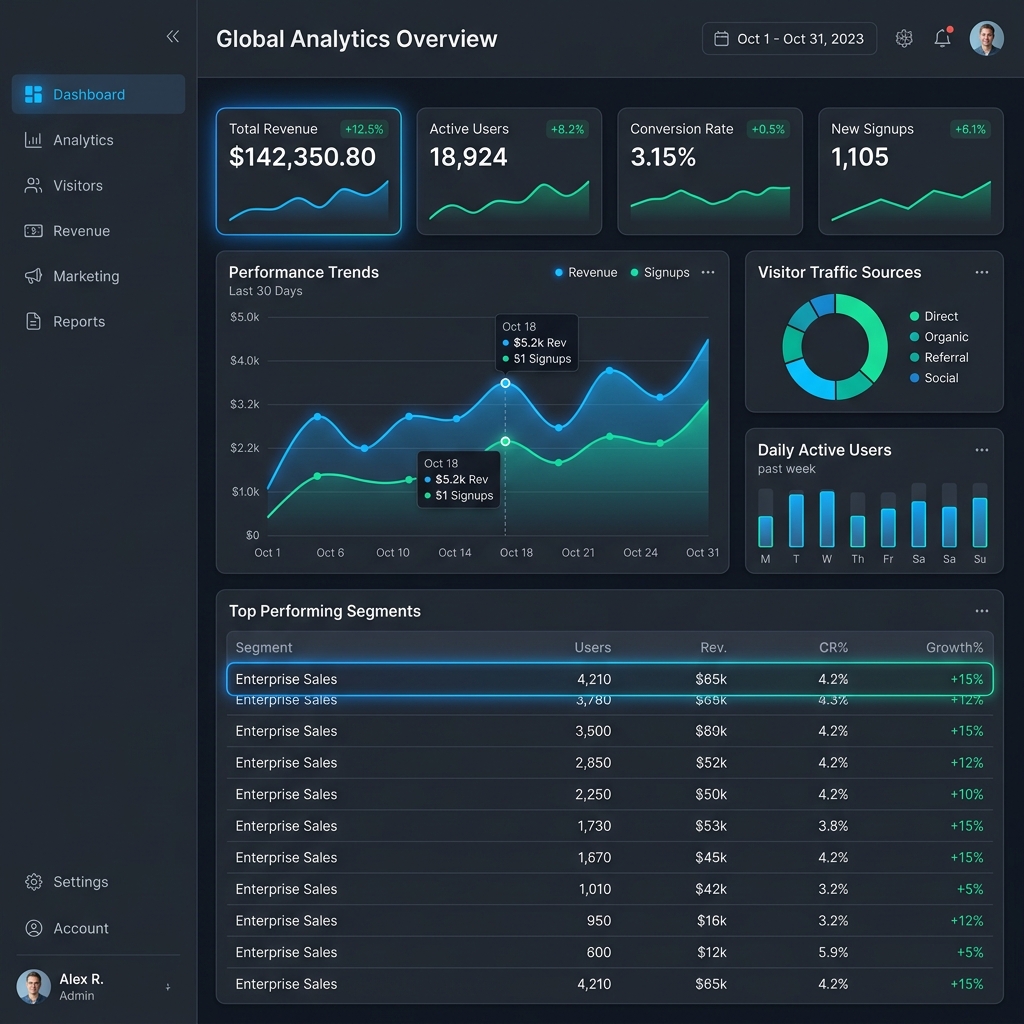
Task: Select the Conversion Rate card
Action: coord(710,171)
